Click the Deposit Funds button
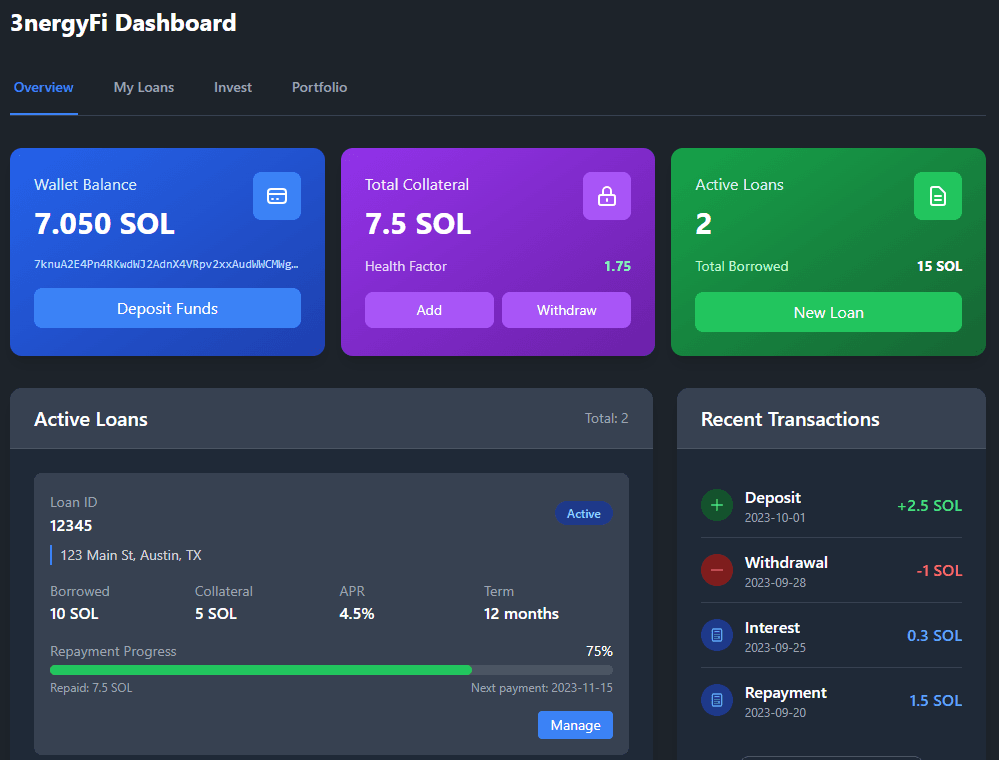The height and width of the screenshot is (760, 999). click(167, 308)
